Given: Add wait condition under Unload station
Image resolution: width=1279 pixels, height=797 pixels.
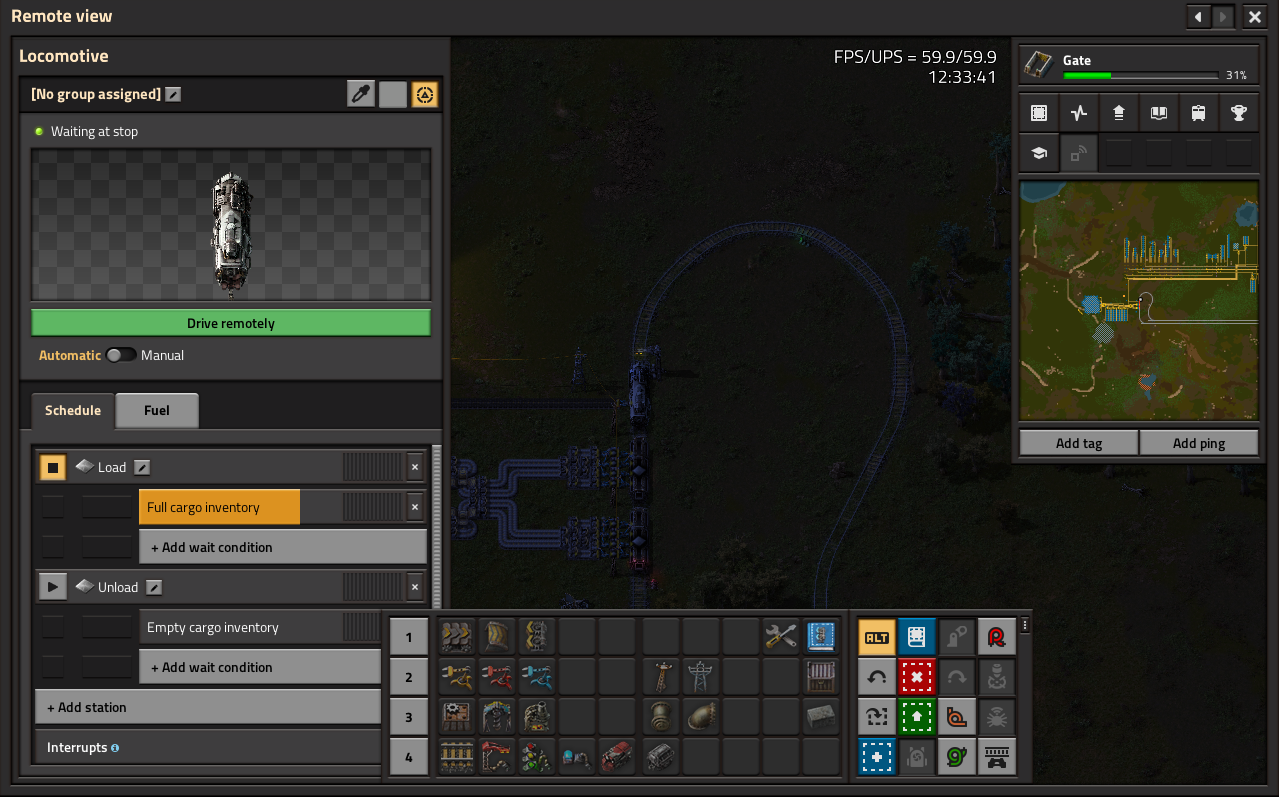Looking at the screenshot, I should coord(260,667).
